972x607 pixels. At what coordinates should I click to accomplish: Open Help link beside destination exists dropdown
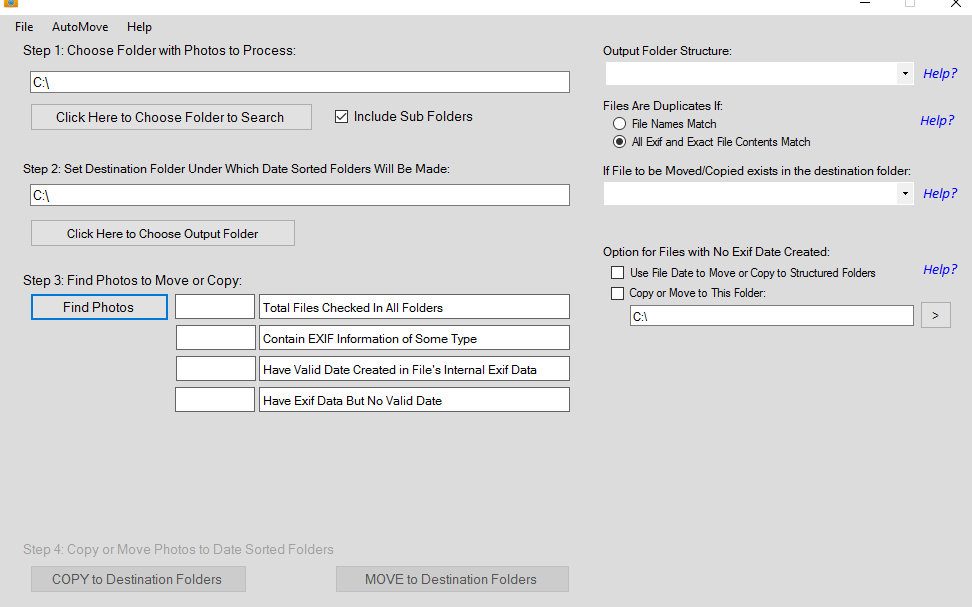[x=939, y=194]
